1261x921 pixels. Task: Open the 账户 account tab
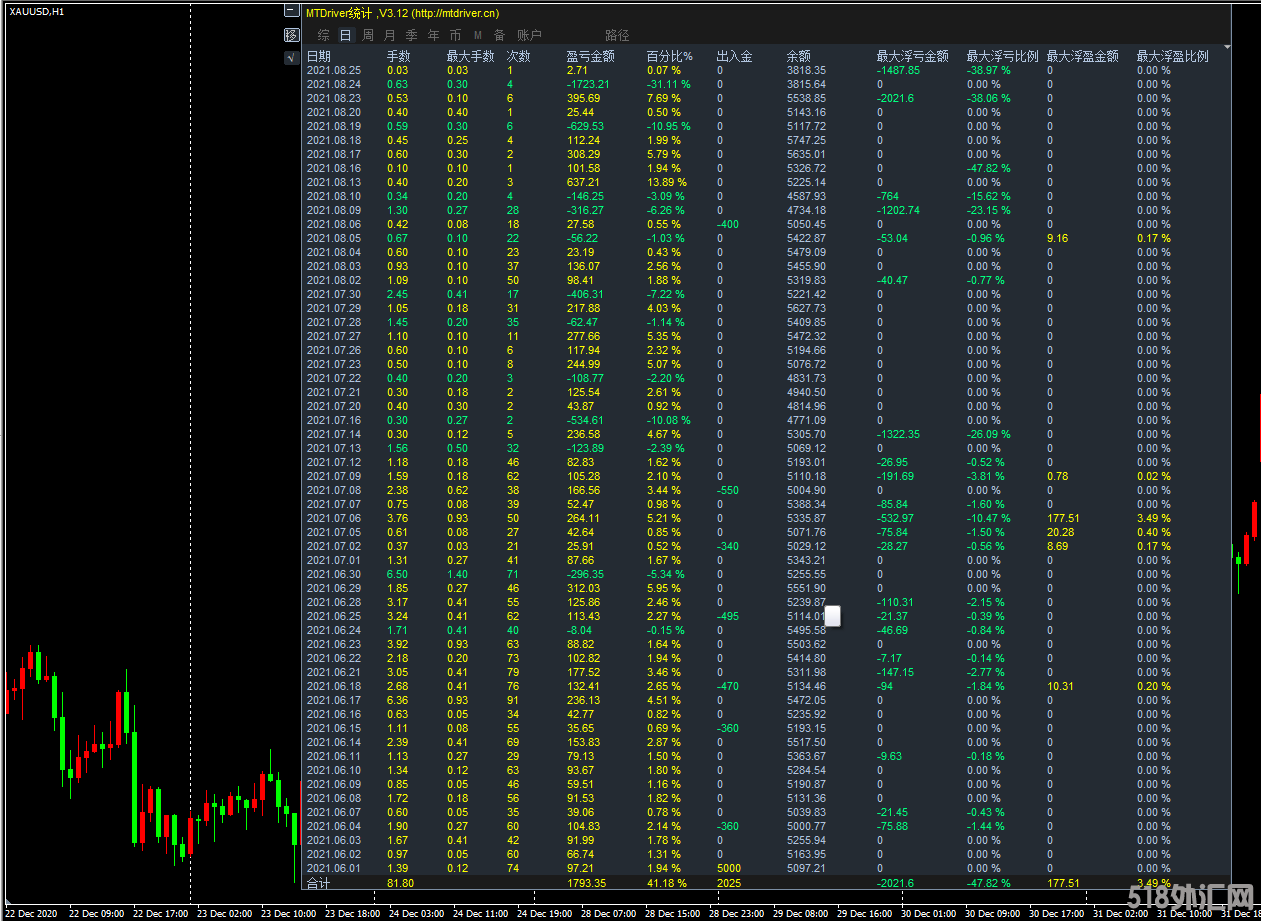530,35
